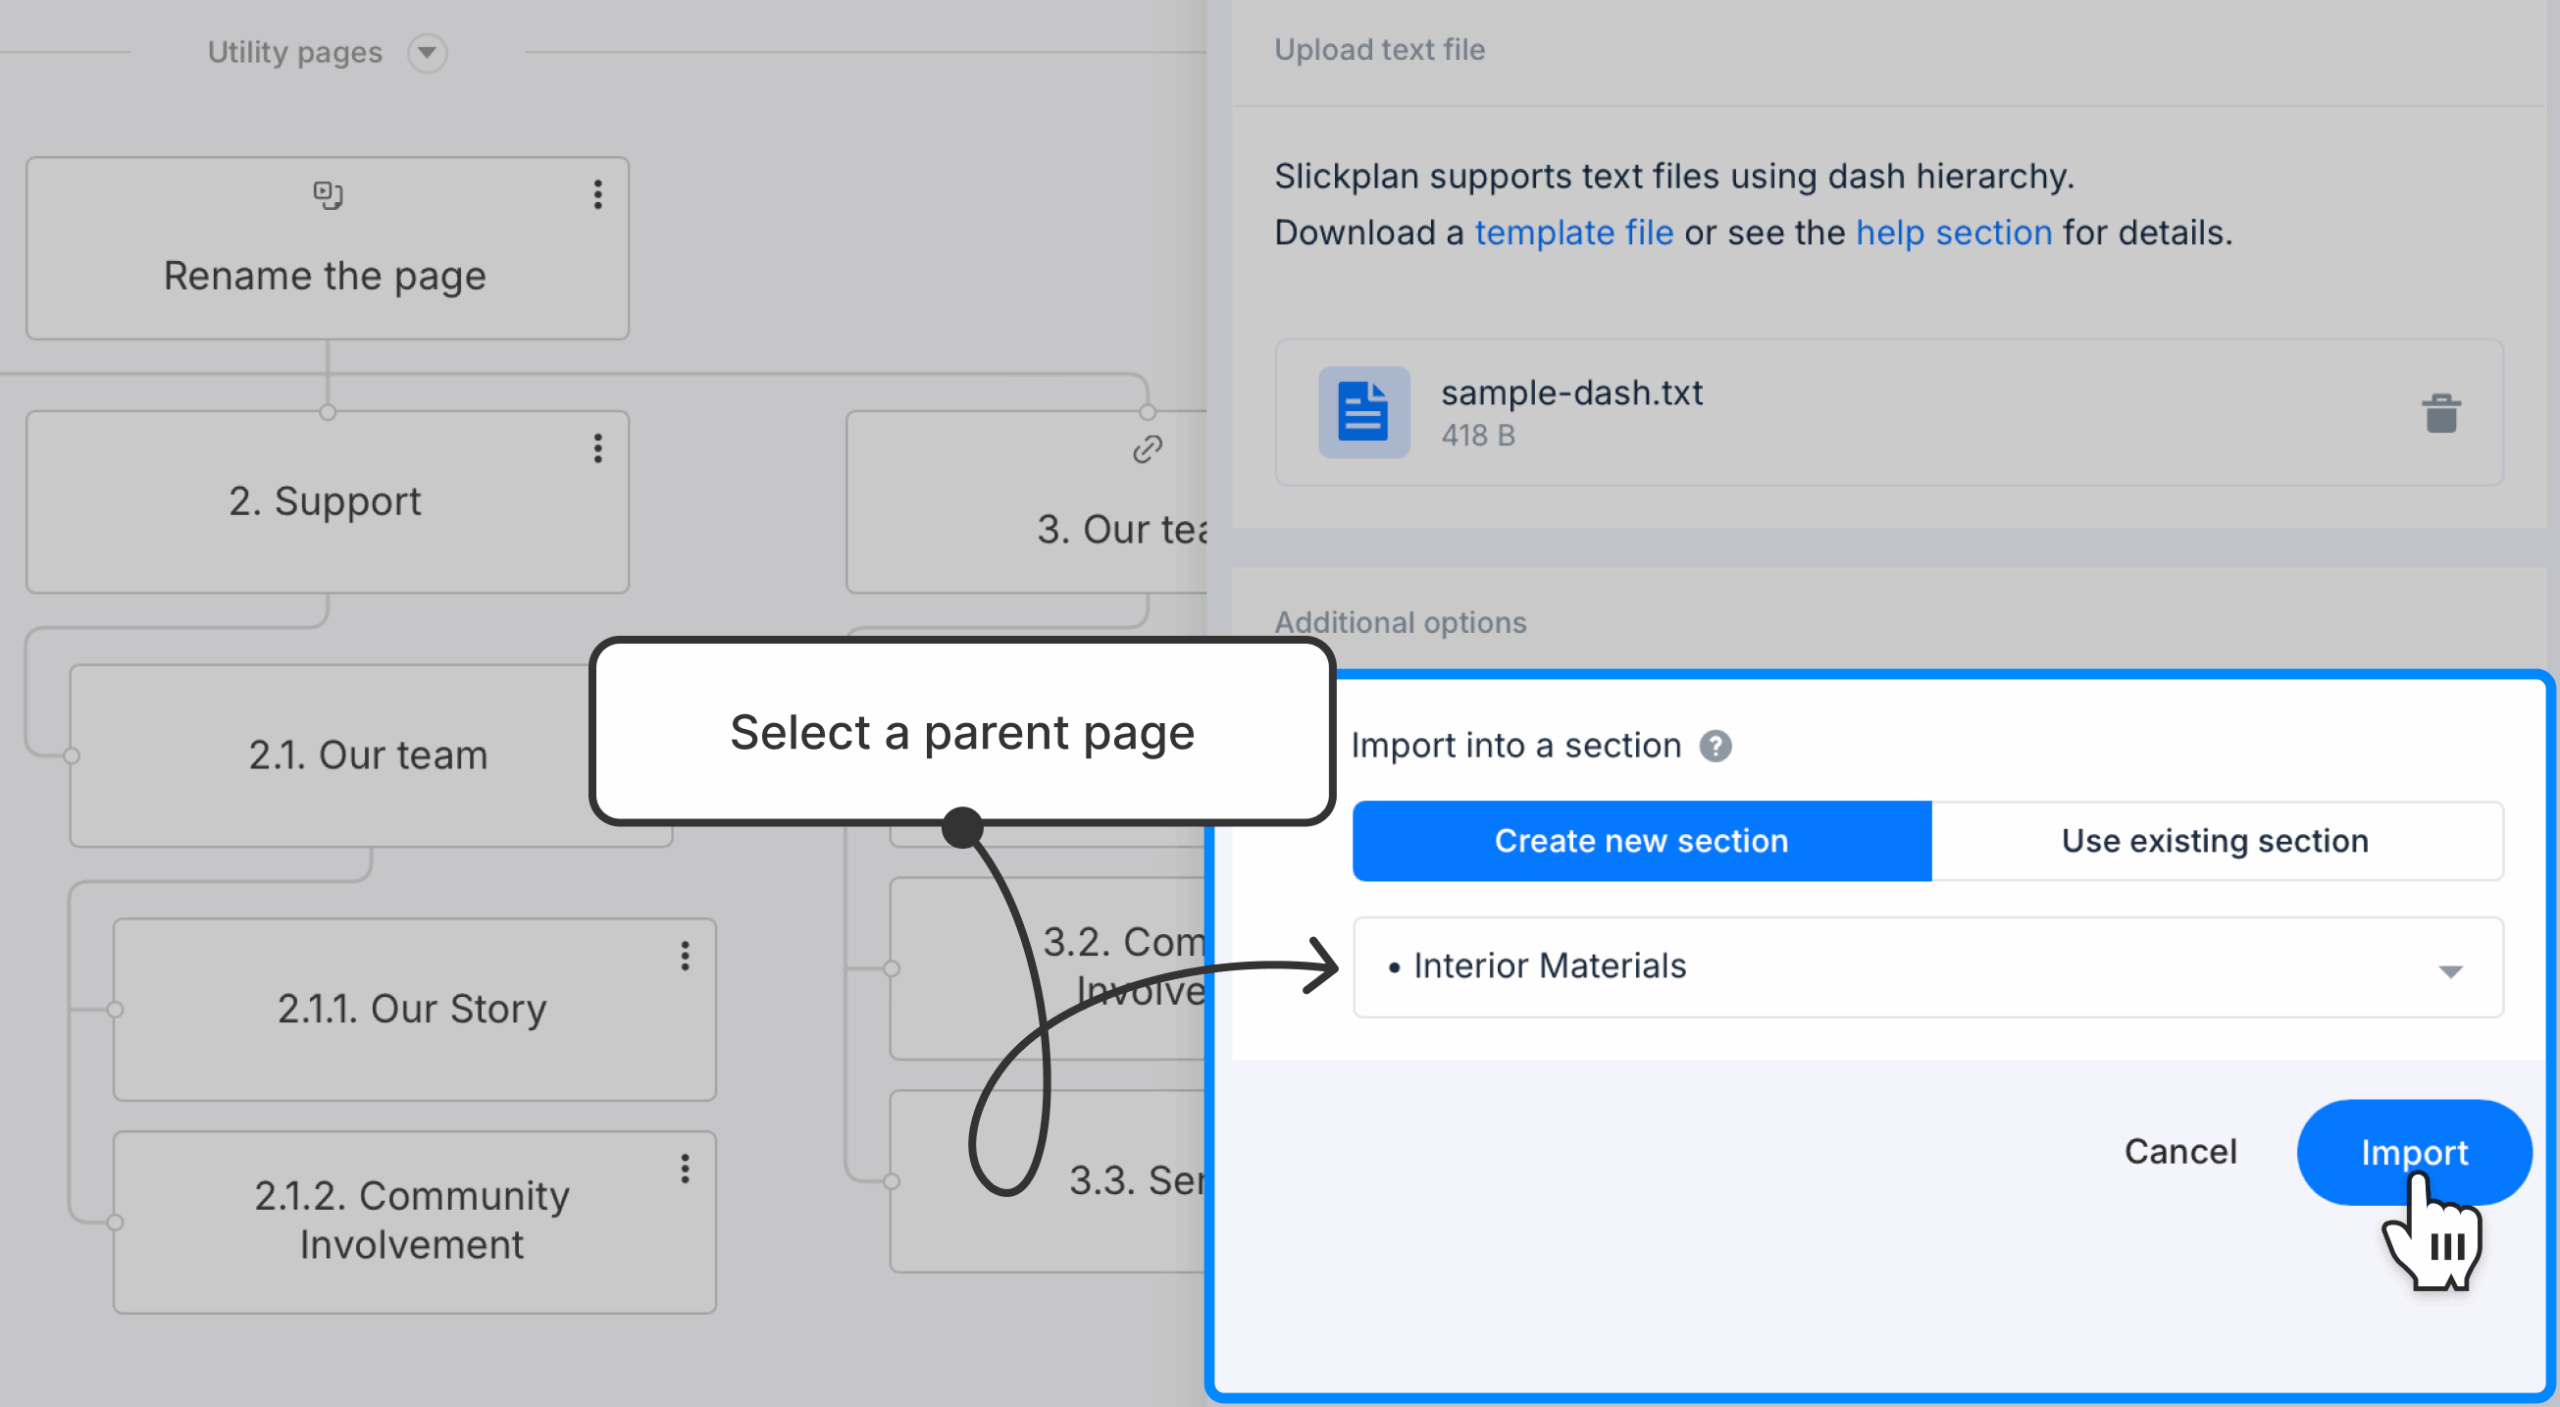Open the help section link

point(1954,233)
